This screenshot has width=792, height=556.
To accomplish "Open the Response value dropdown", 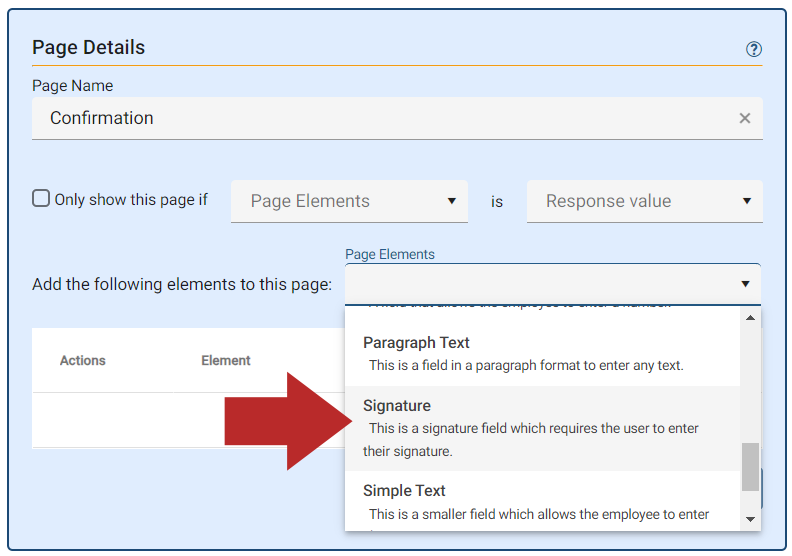I will (x=645, y=201).
